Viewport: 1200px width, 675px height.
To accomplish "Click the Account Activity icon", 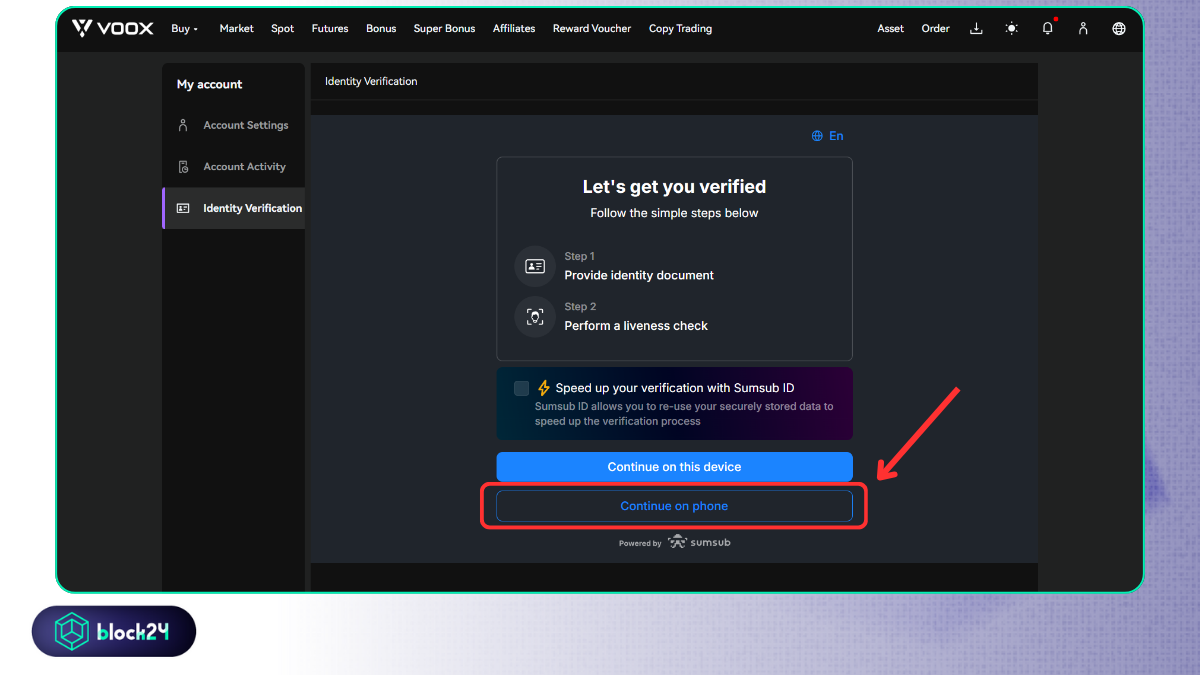I will click(x=183, y=167).
